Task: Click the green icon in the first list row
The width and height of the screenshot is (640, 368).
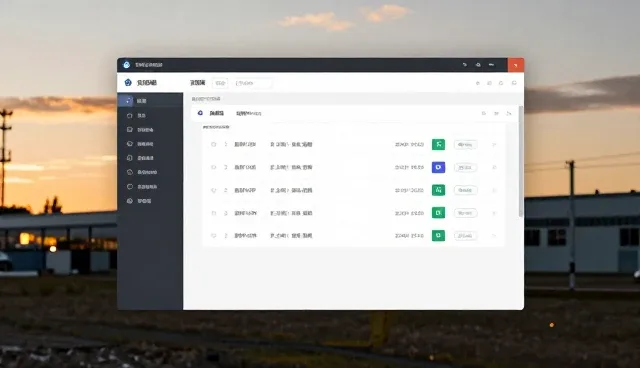Action: [x=438, y=144]
